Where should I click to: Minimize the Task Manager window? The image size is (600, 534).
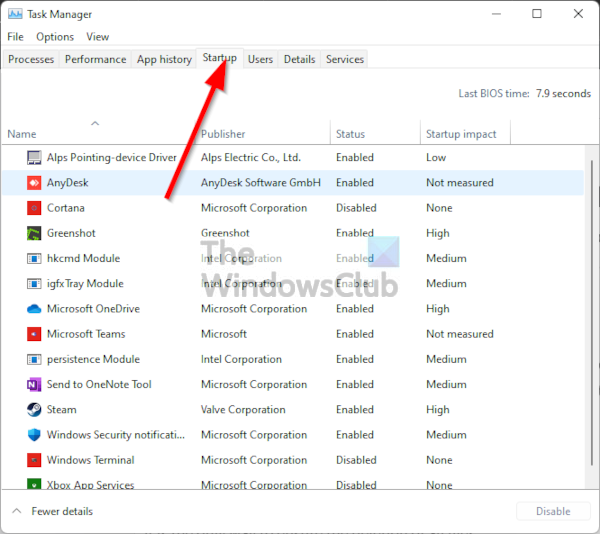tap(496, 14)
